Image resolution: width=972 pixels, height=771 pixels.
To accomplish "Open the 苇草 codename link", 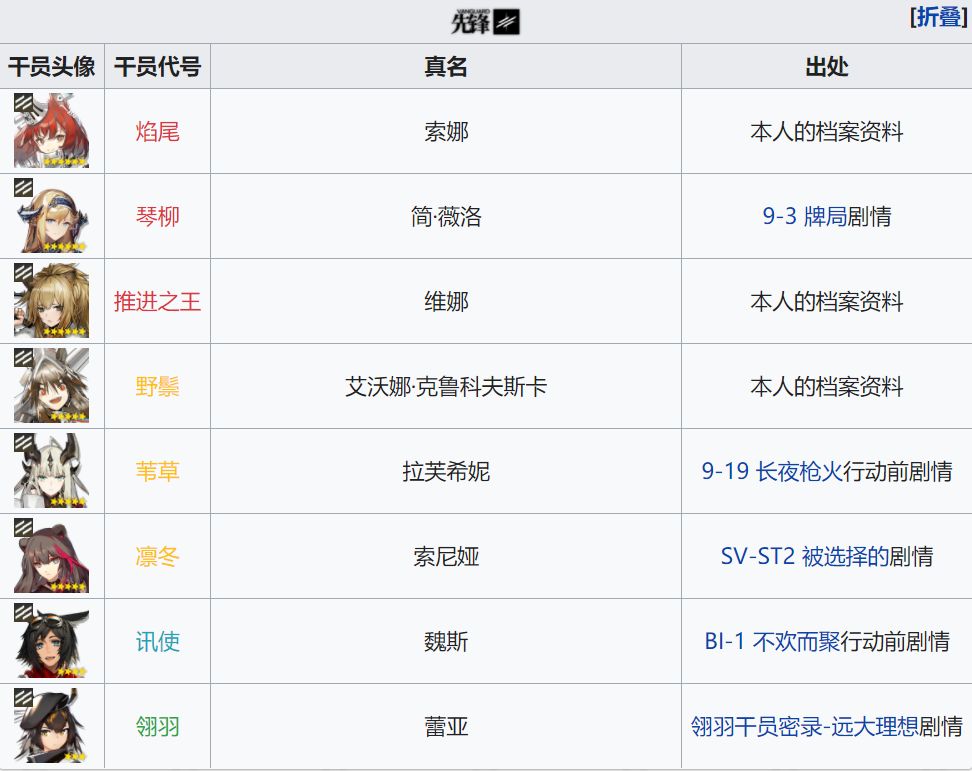I will click(x=157, y=472).
